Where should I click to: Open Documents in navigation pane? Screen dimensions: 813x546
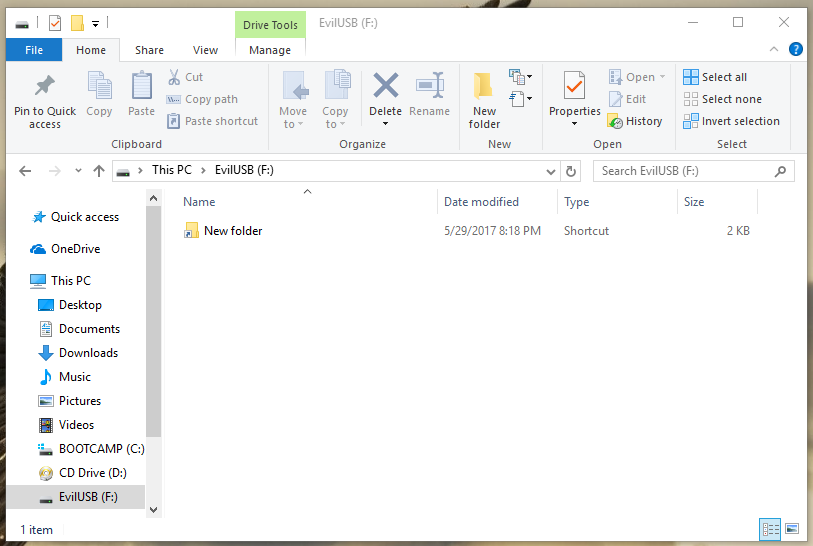pos(79,329)
